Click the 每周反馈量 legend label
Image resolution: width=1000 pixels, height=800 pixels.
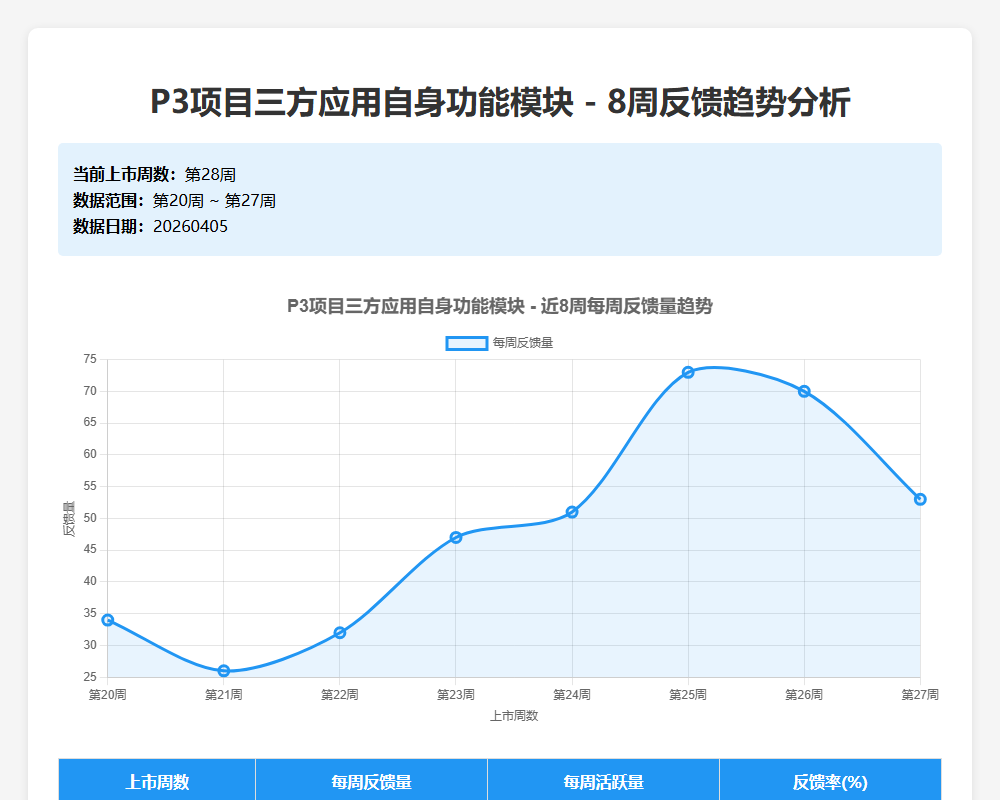tap(523, 343)
